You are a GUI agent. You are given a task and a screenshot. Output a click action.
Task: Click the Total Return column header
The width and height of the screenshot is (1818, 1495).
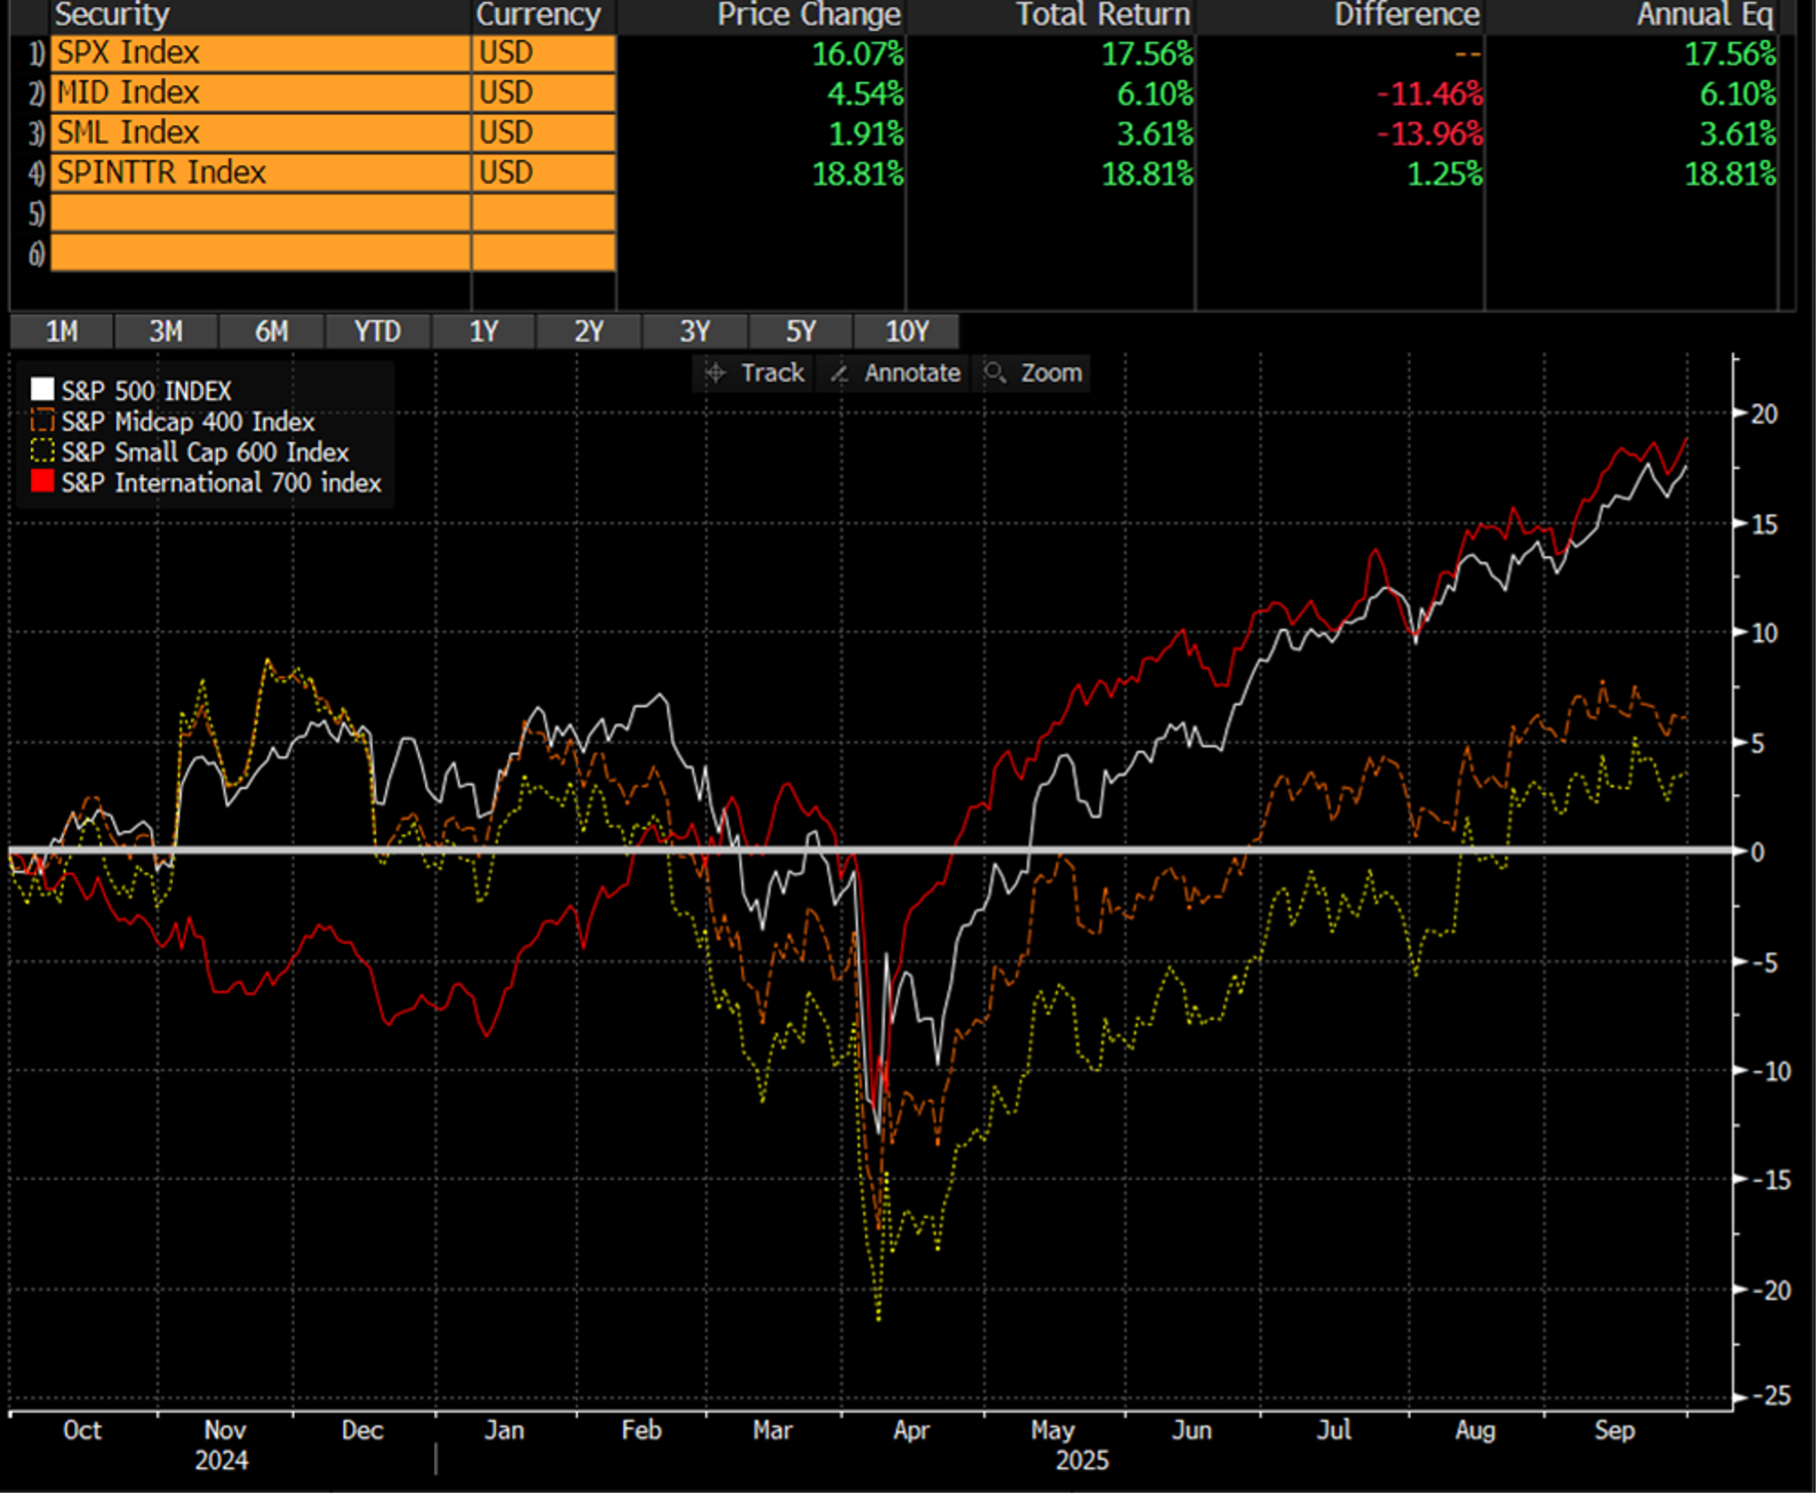(1103, 15)
